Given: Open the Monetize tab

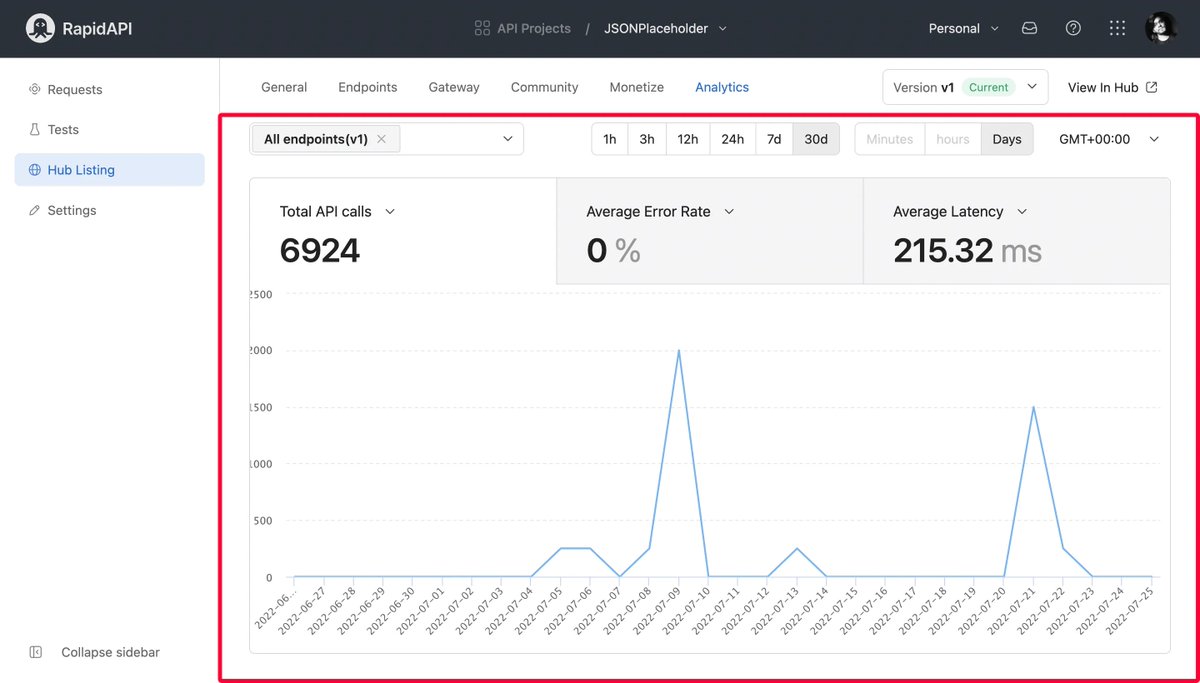Looking at the screenshot, I should [x=636, y=87].
